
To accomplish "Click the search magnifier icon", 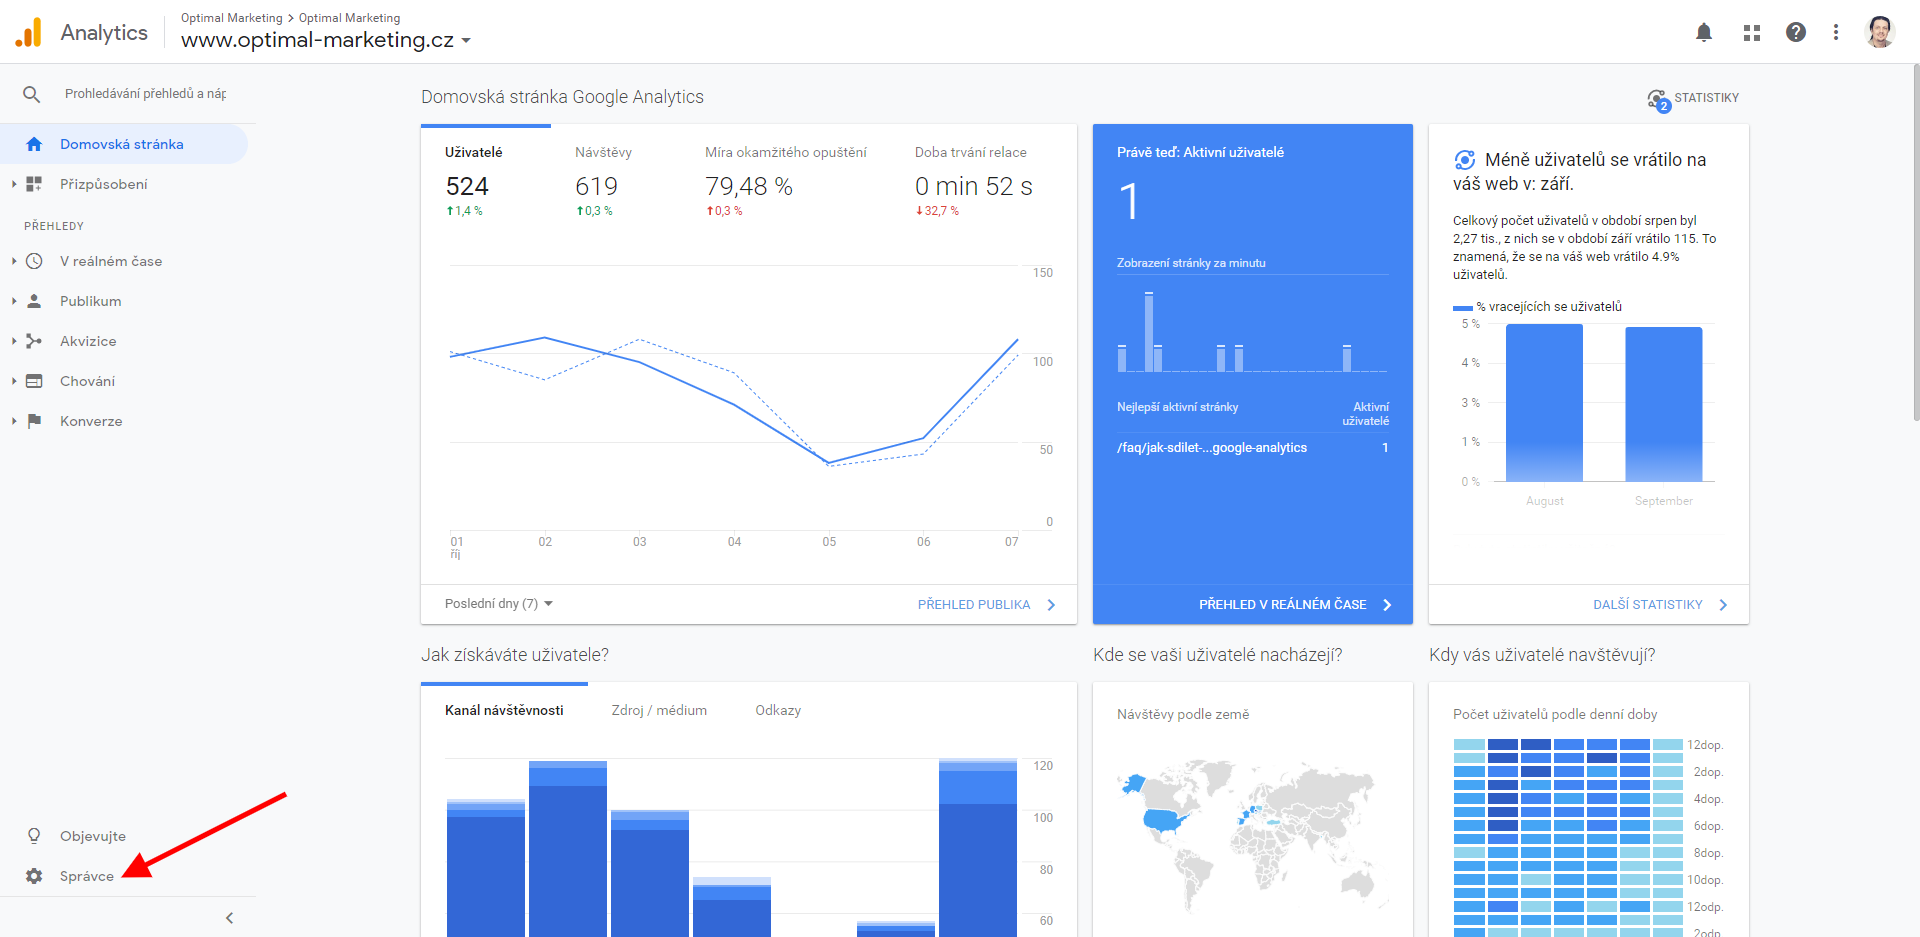I will [x=32, y=94].
